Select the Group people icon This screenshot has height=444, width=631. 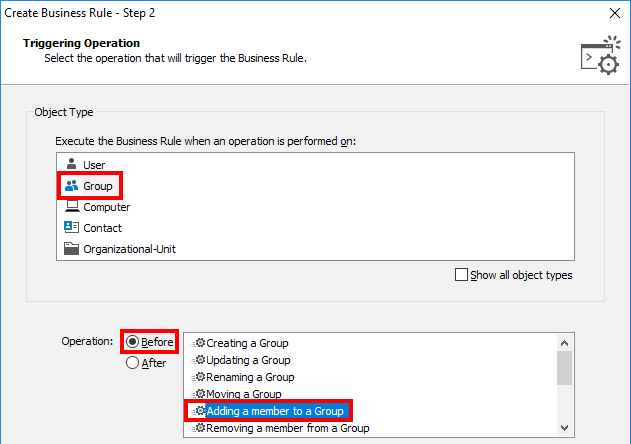[x=71, y=186]
